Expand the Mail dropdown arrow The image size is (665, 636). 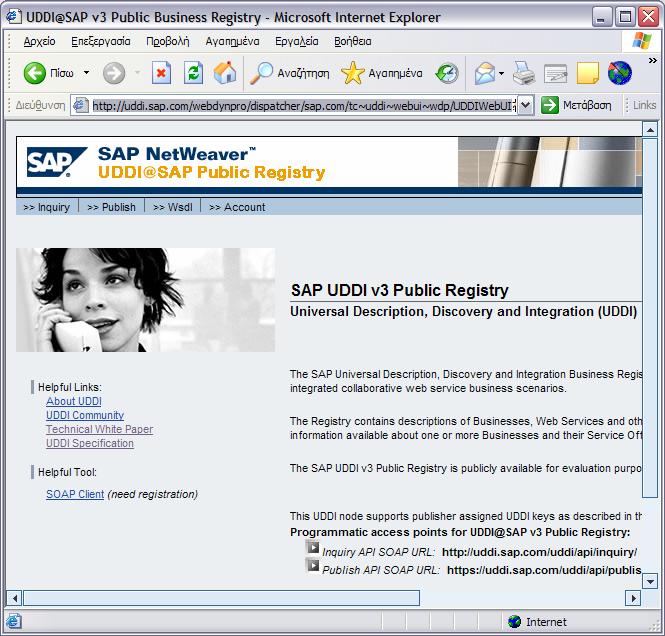click(x=502, y=73)
